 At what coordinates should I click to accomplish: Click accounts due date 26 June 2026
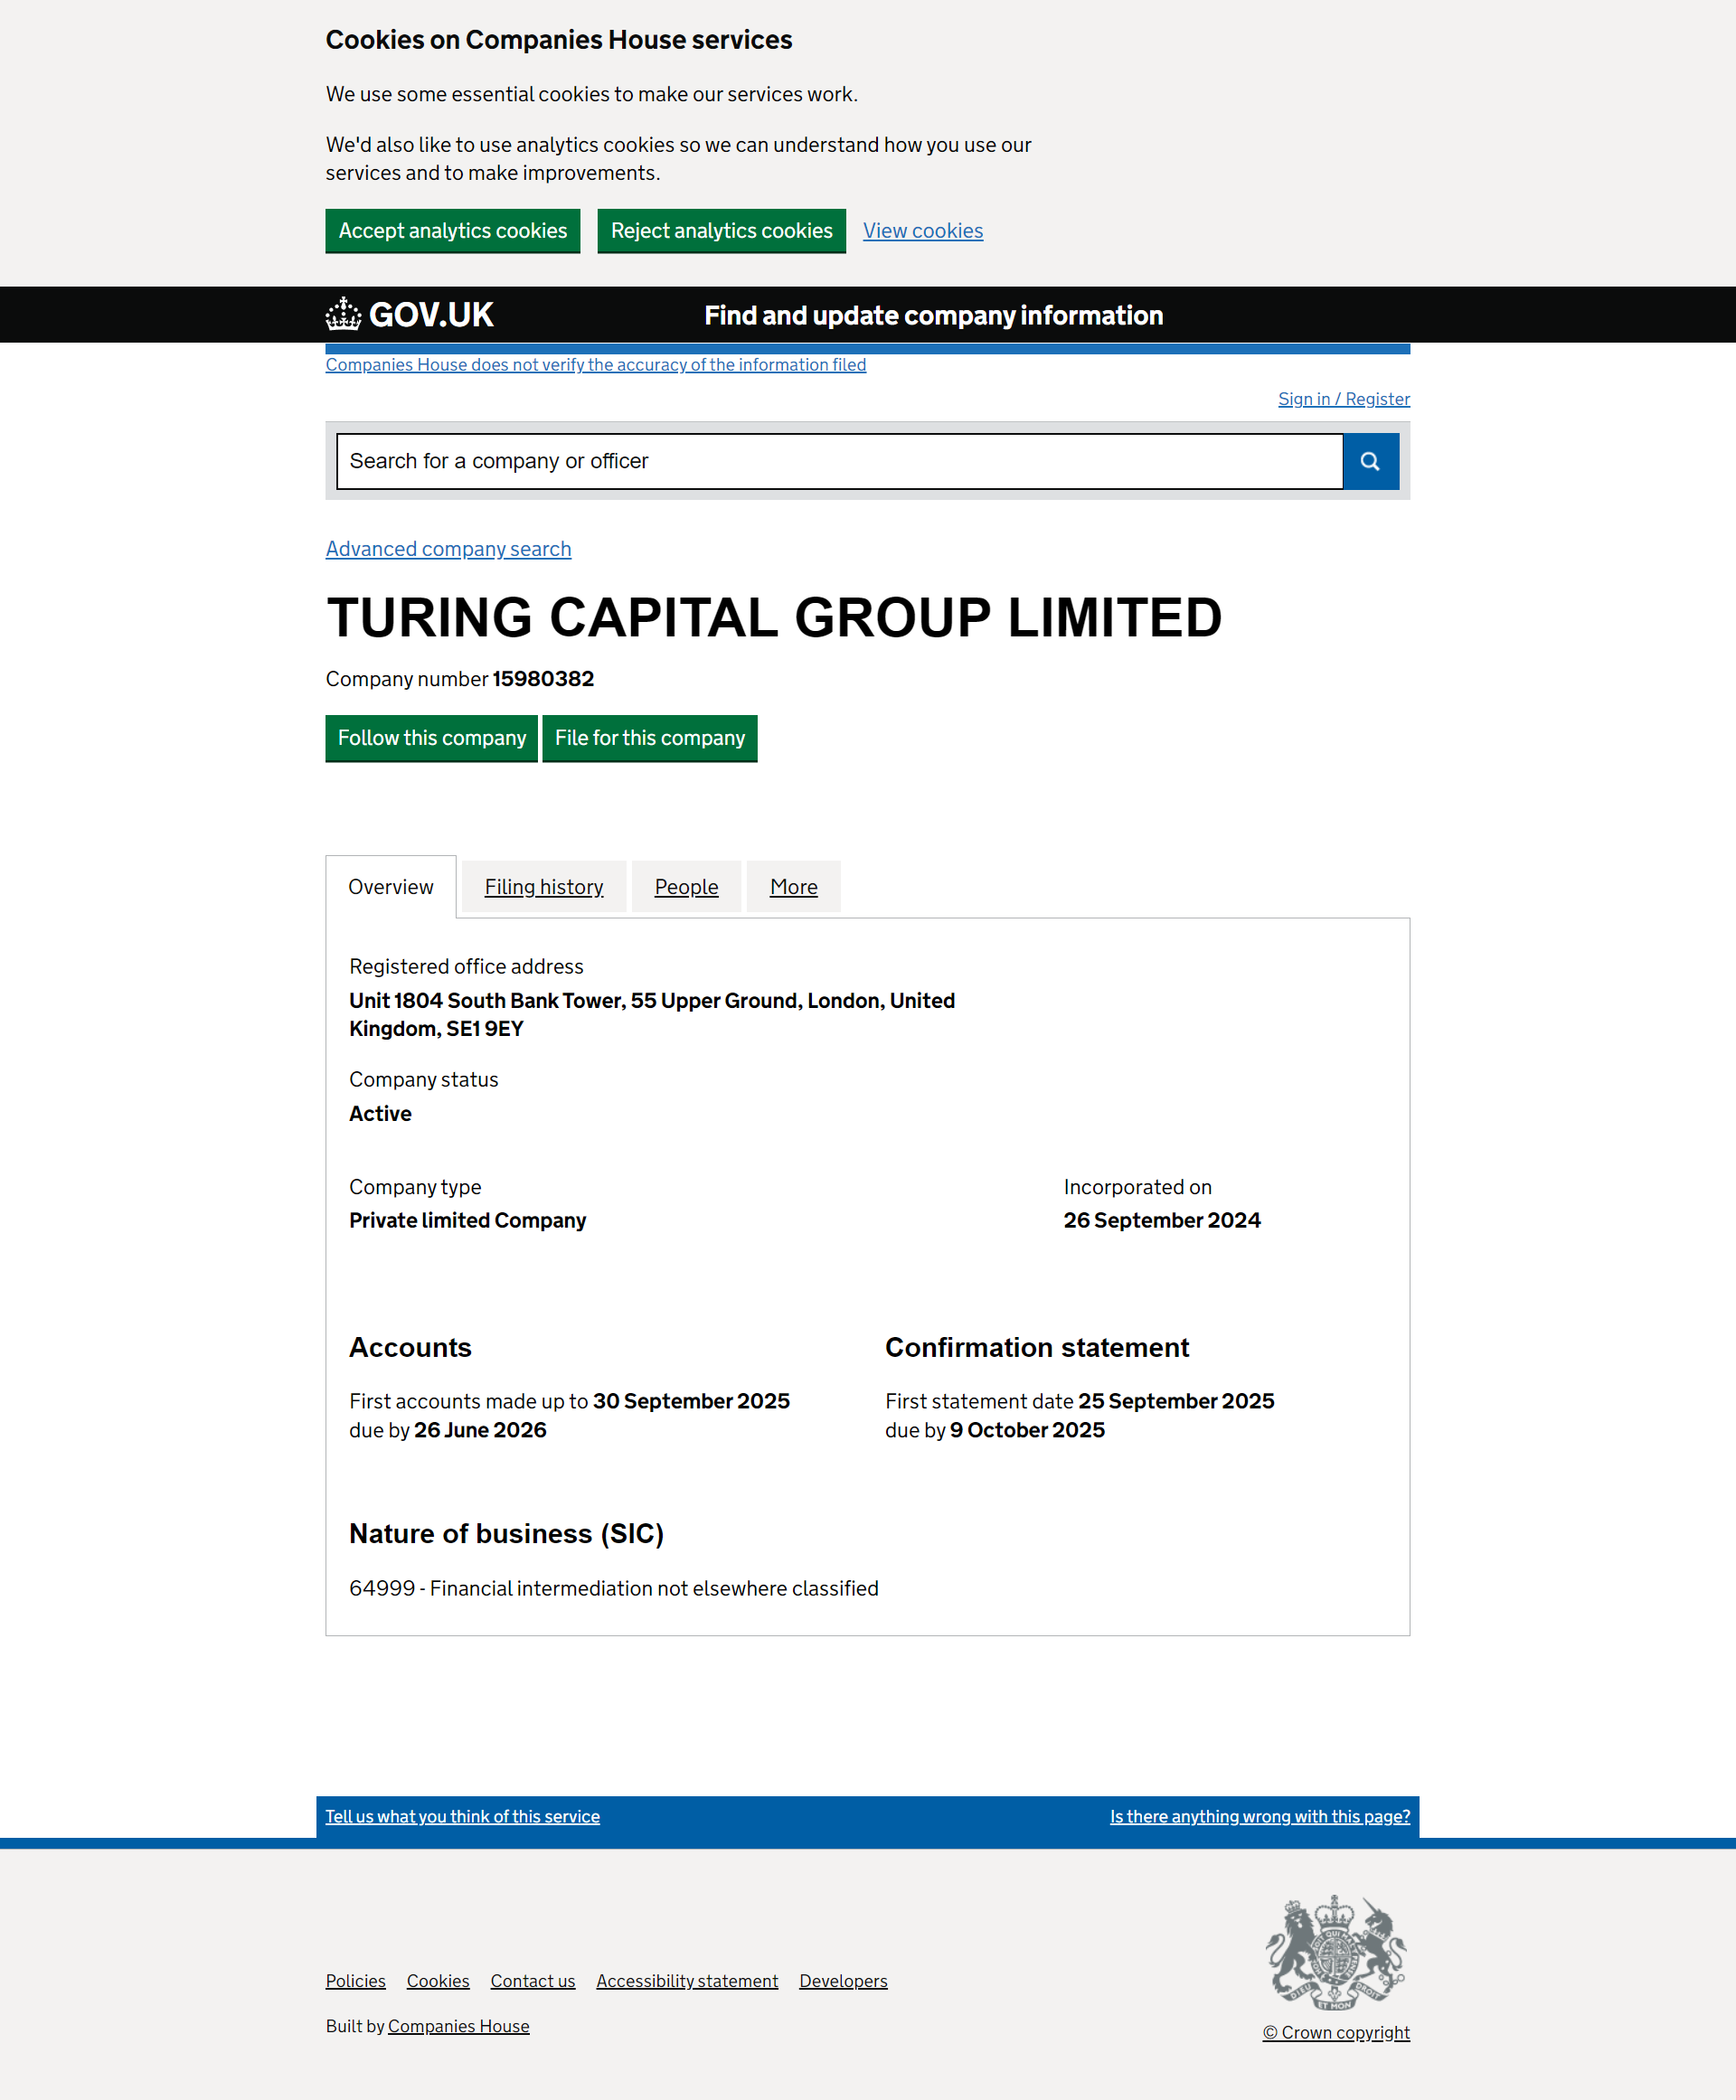click(x=480, y=1430)
